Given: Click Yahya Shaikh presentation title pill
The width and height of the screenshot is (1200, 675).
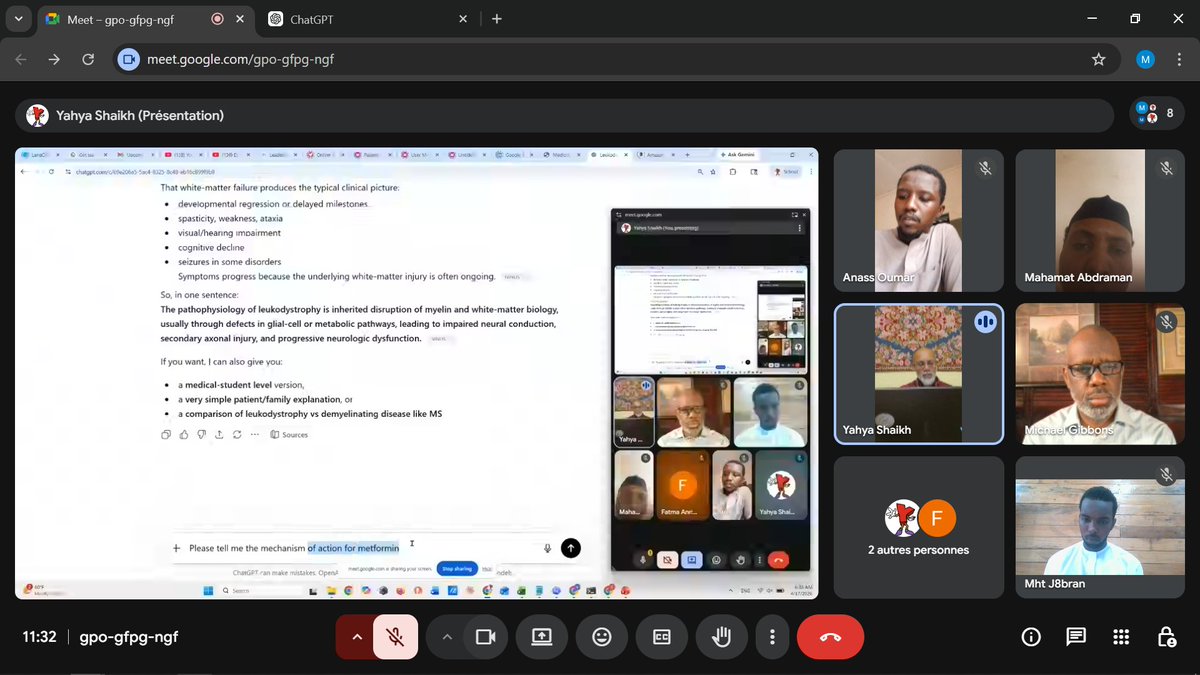Looking at the screenshot, I should coord(563,115).
